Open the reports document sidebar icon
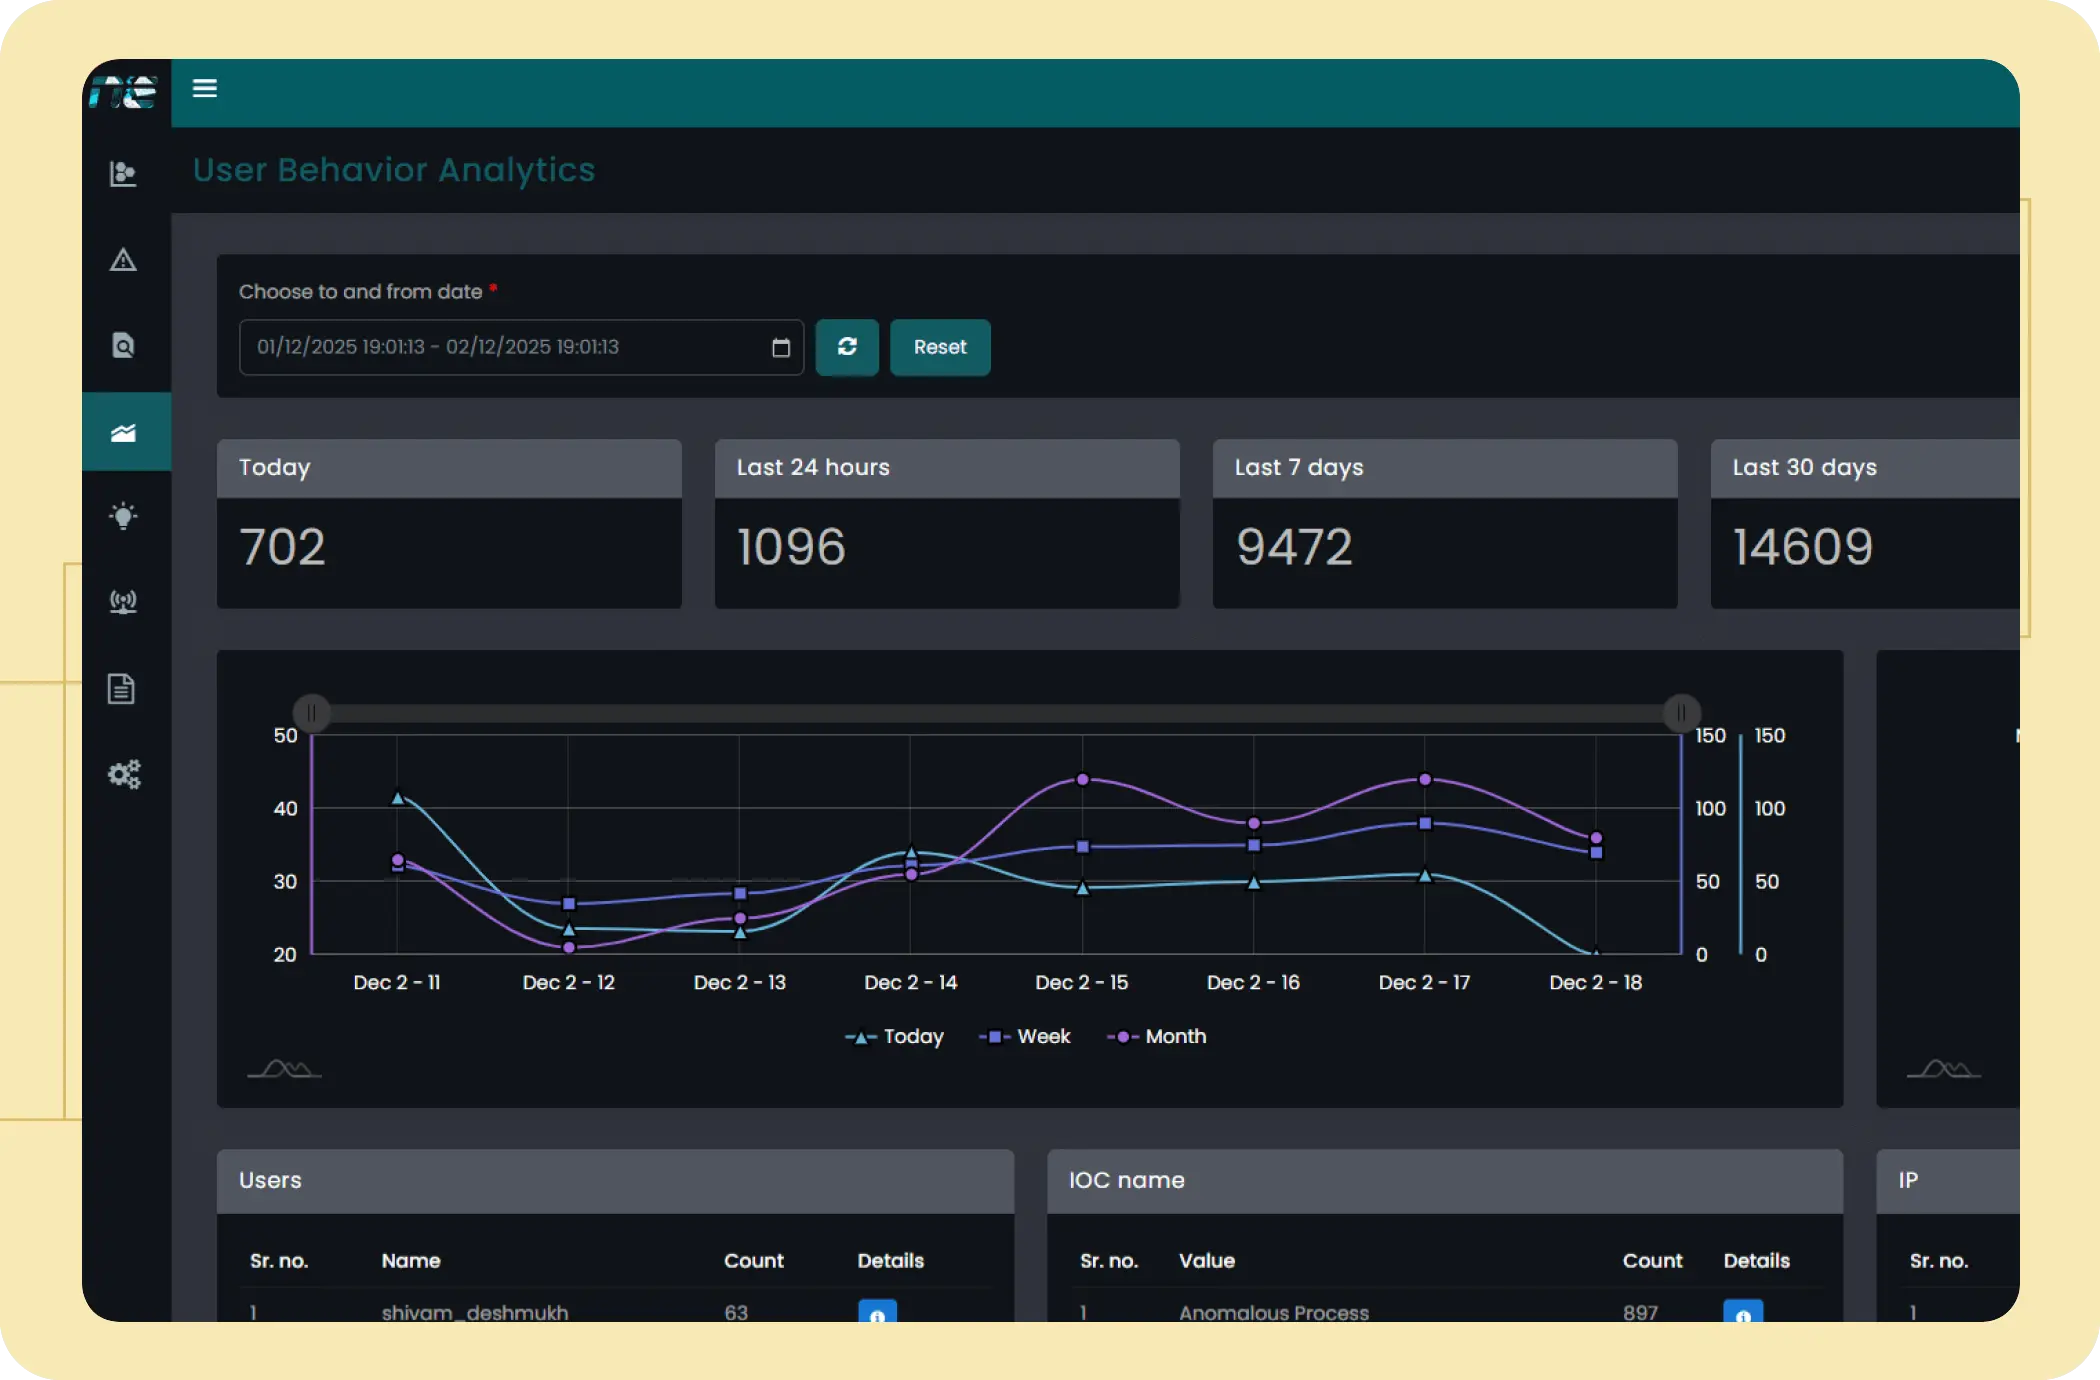The image size is (2100, 1380). pos(122,689)
